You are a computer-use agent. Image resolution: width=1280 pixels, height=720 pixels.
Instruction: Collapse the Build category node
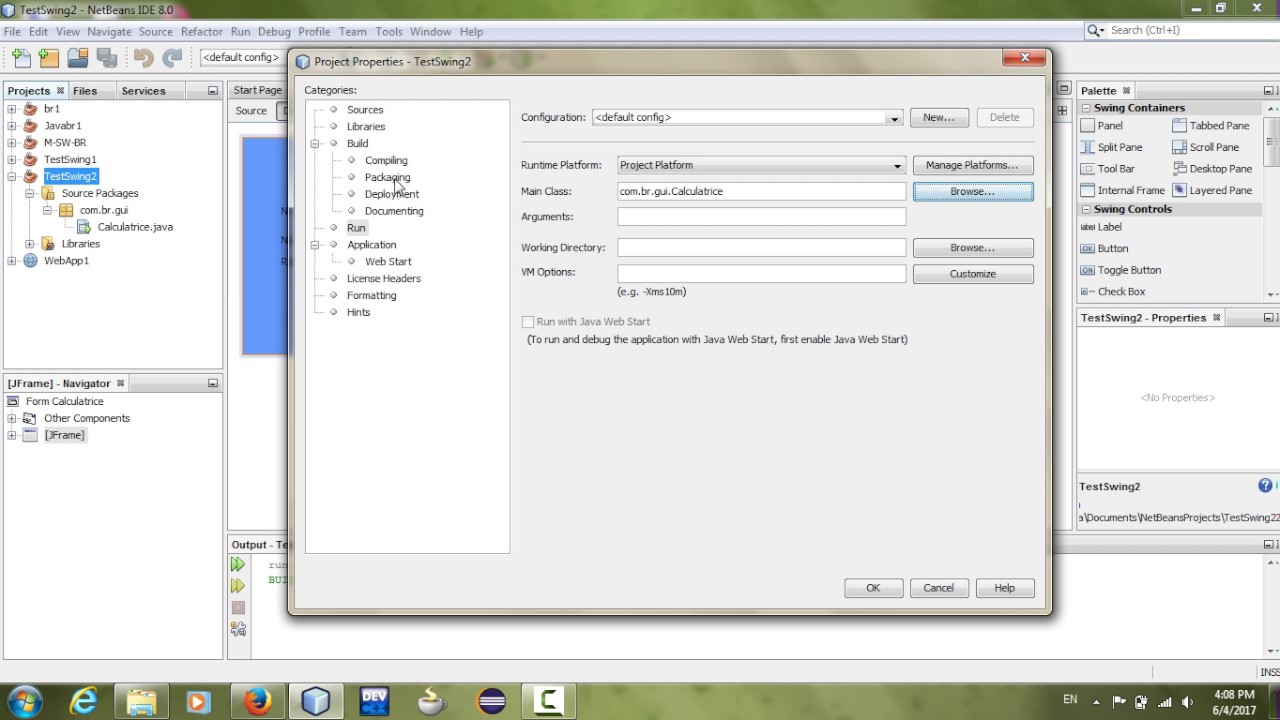pos(316,144)
